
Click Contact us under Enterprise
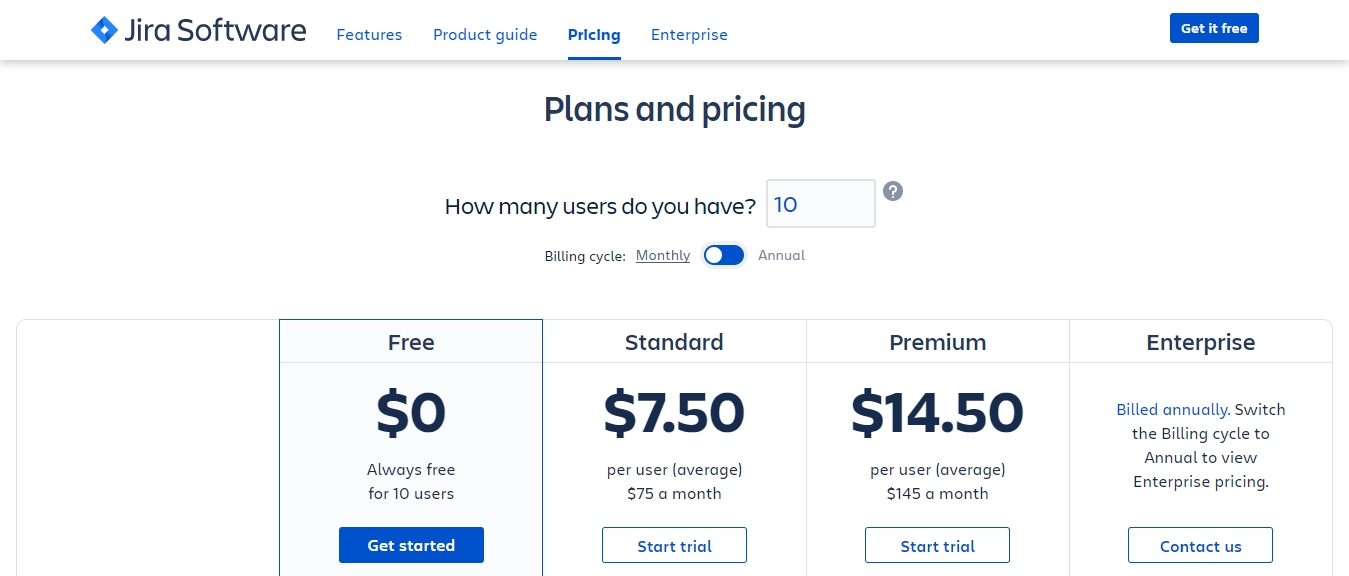pyautogui.click(x=1200, y=546)
